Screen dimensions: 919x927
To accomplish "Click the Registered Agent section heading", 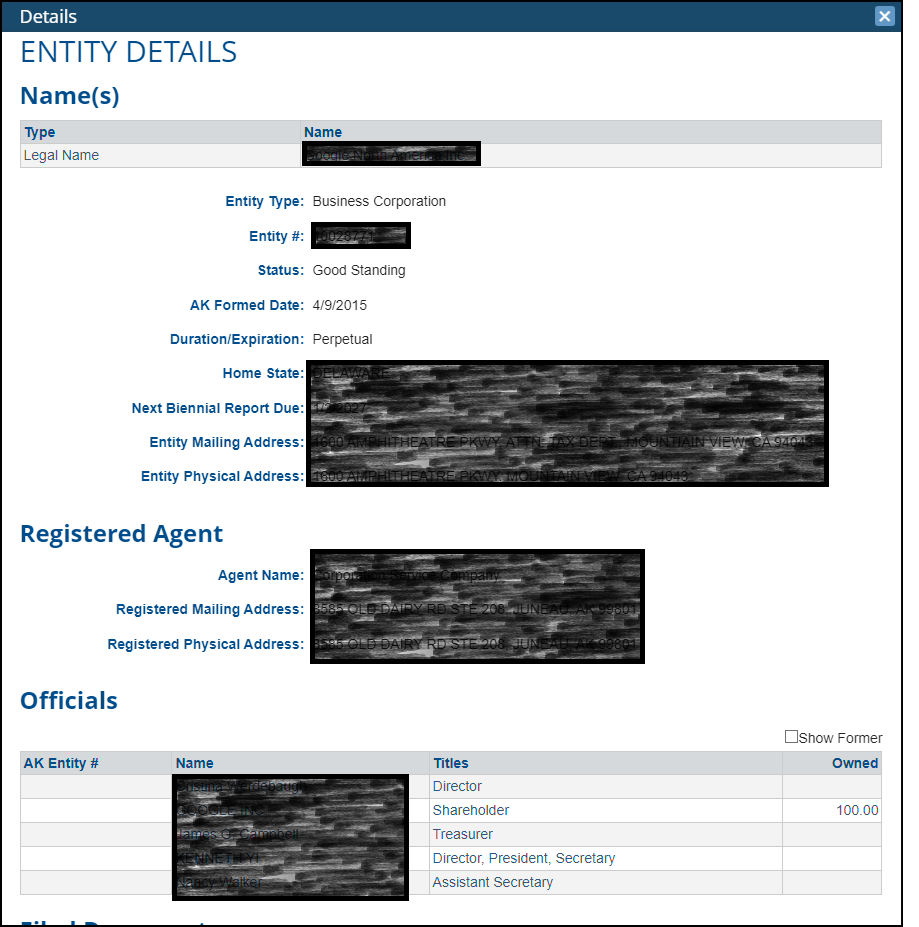I will [x=121, y=534].
